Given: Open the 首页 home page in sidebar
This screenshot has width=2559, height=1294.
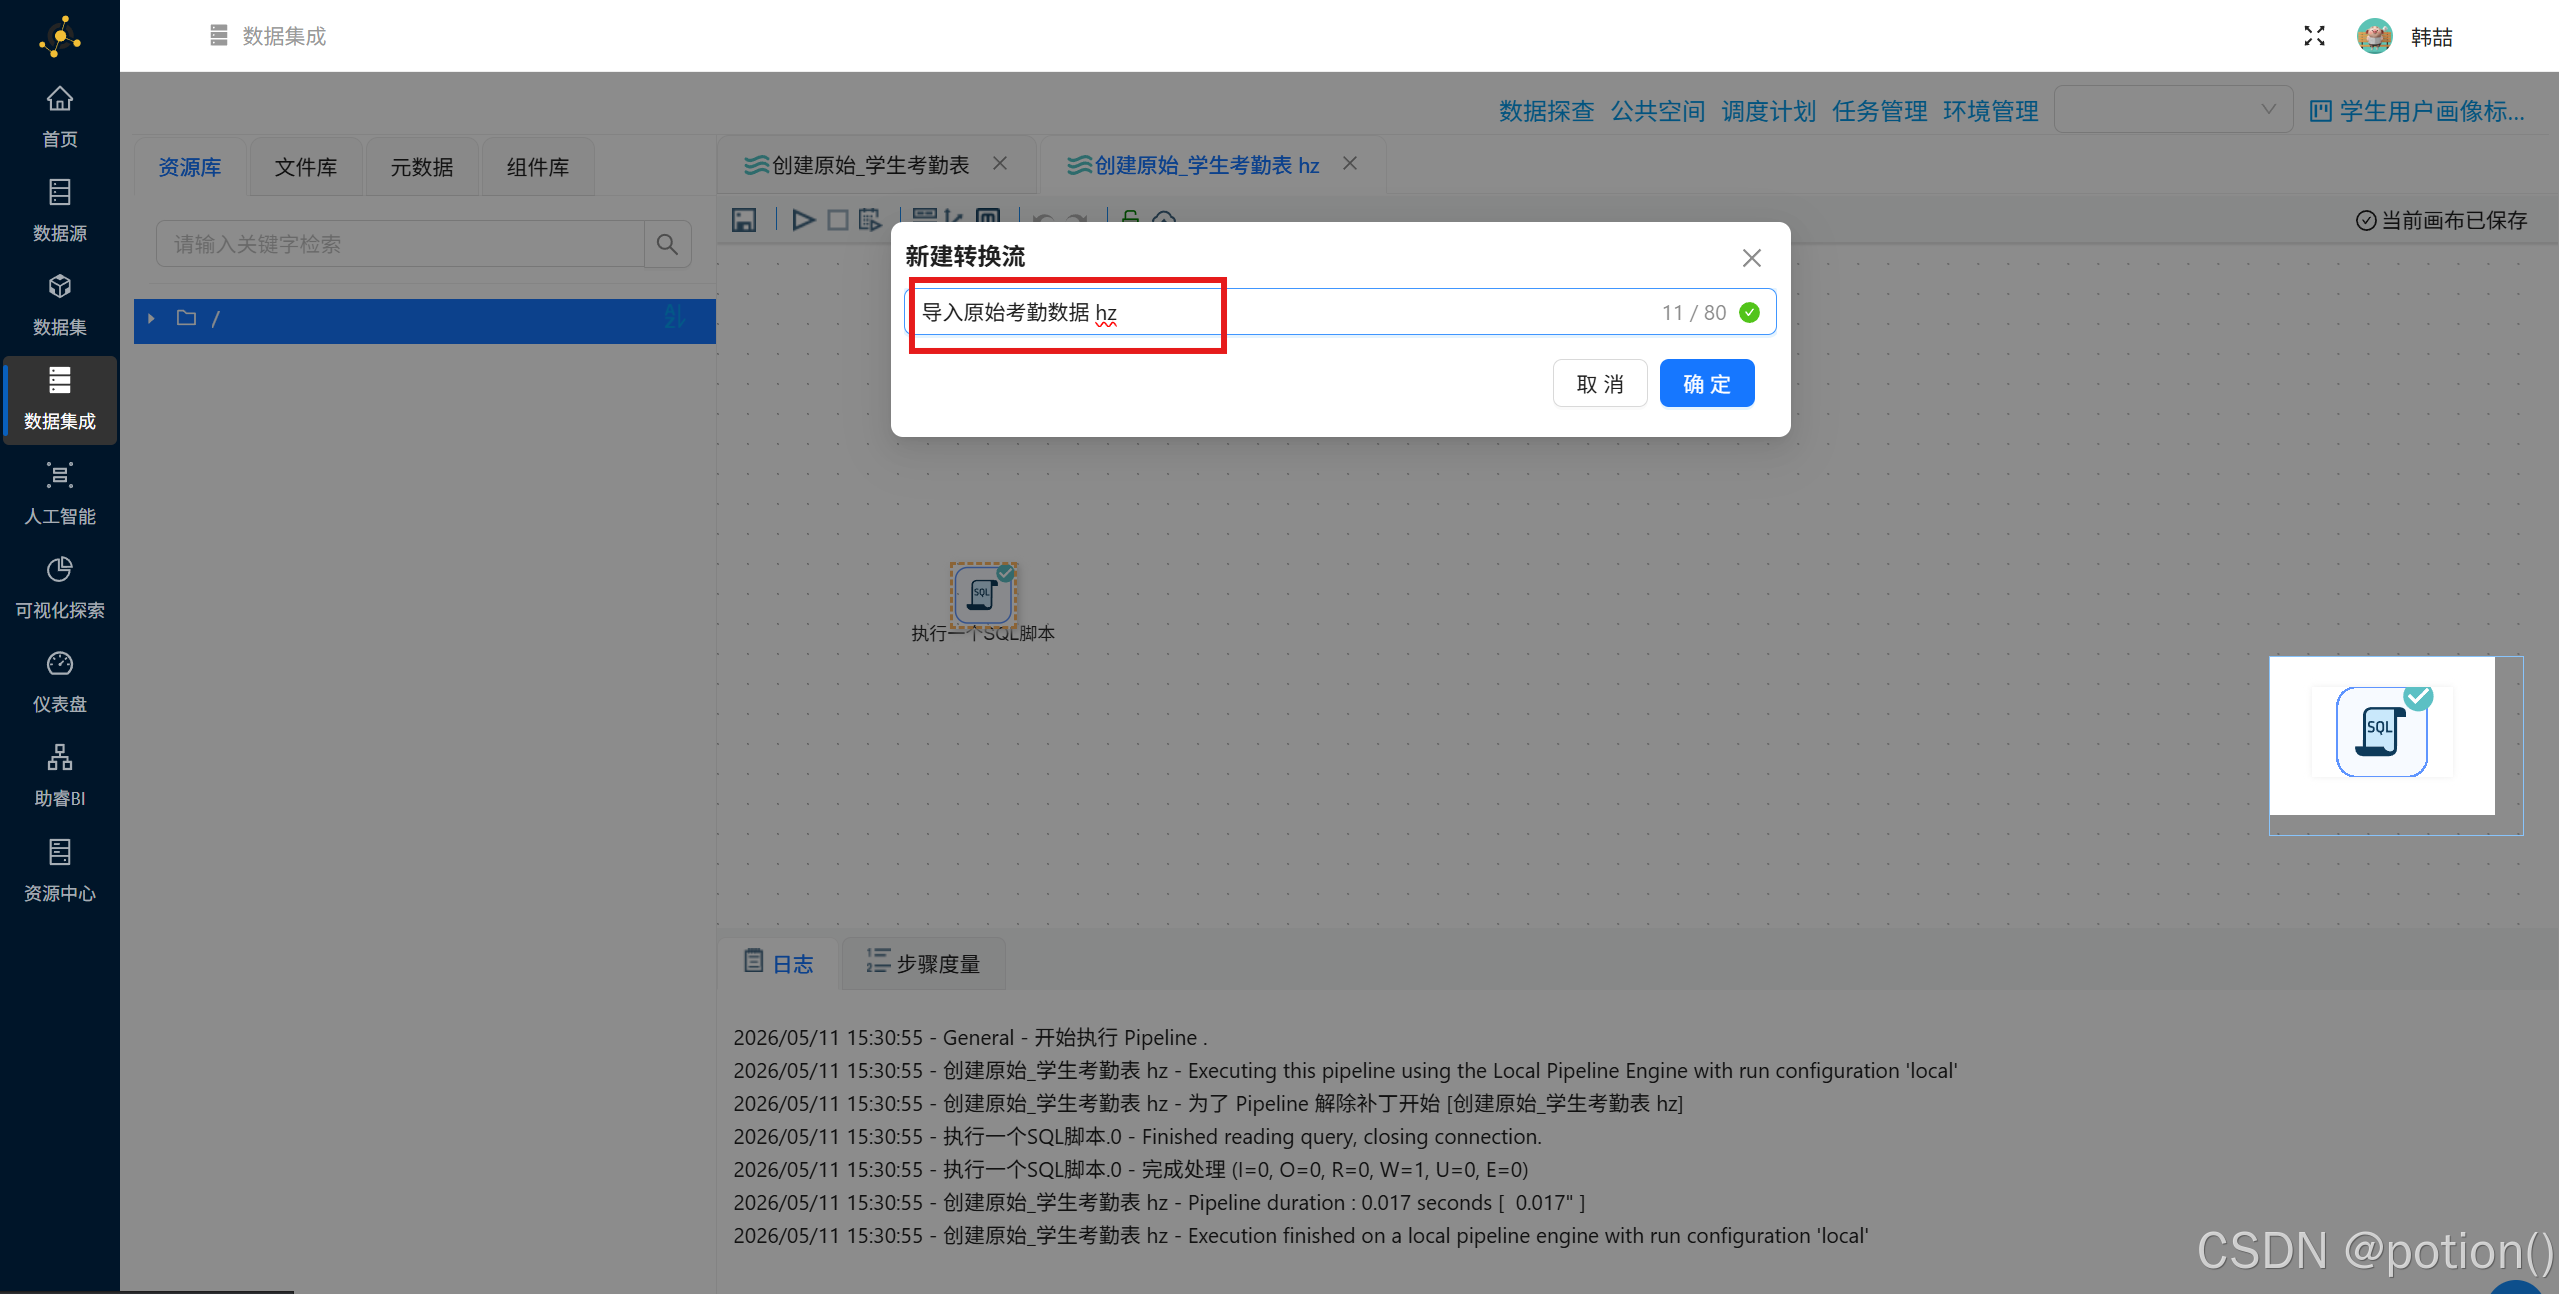Looking at the screenshot, I should tap(60, 117).
